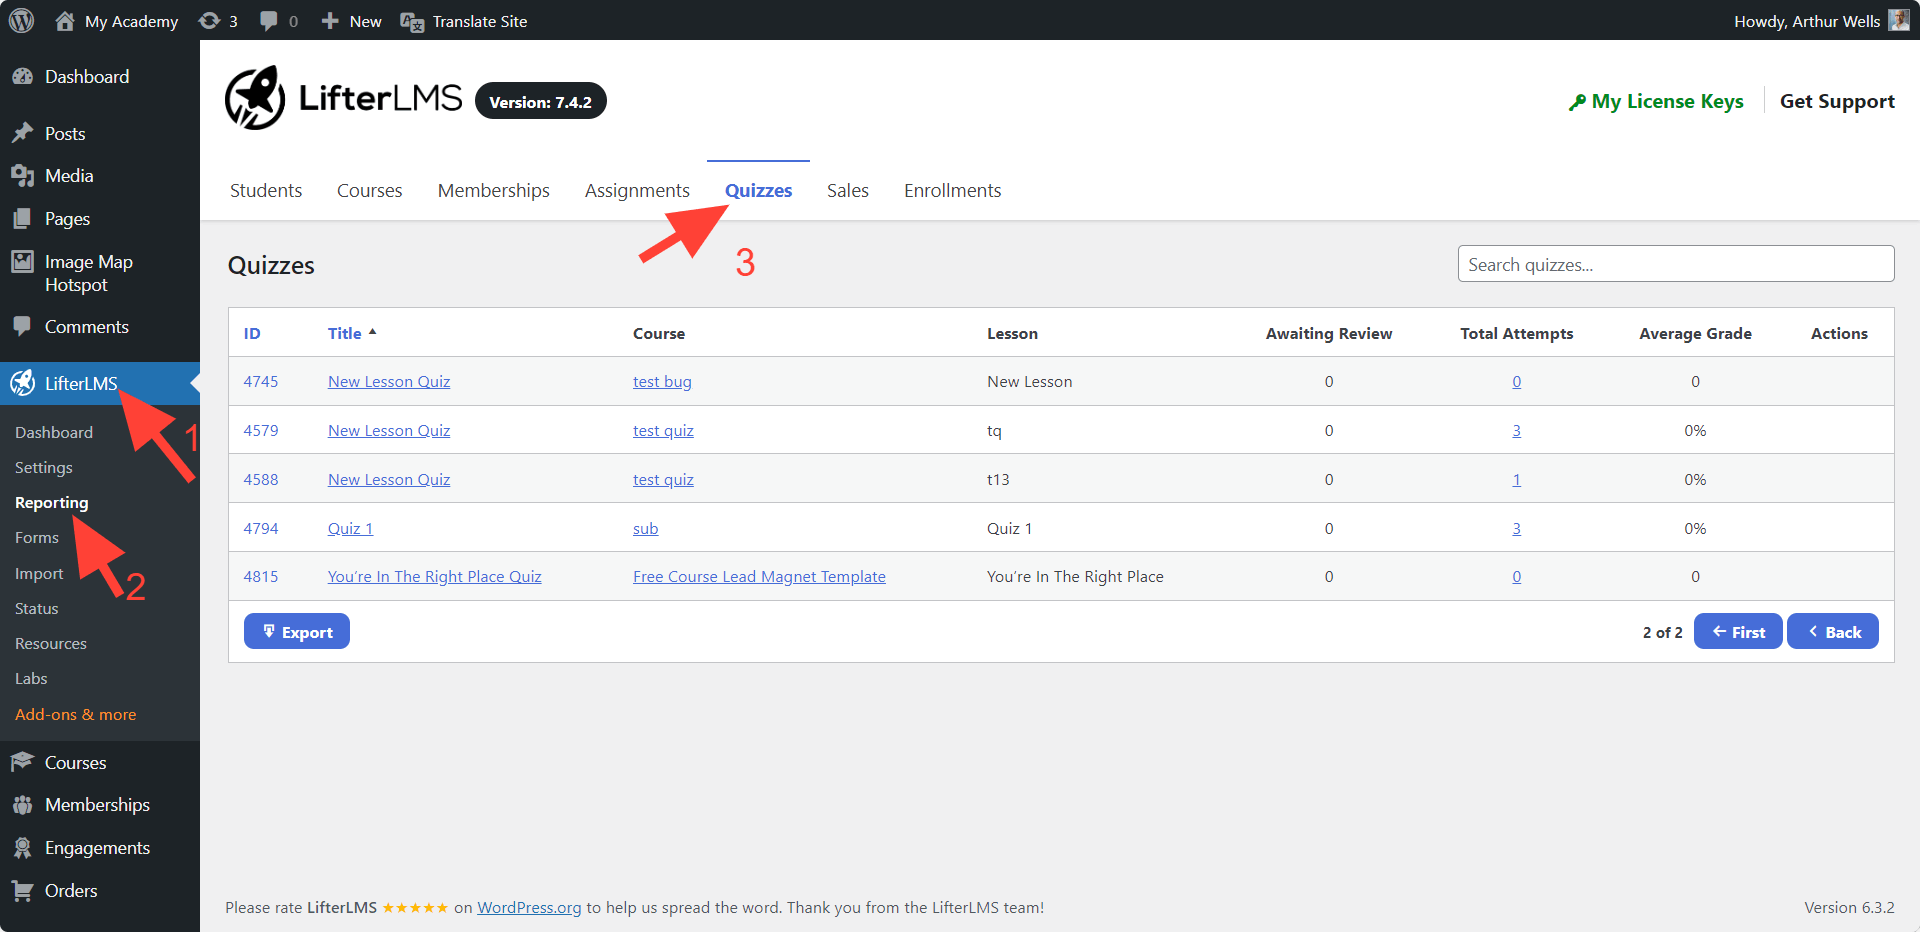Viewport: 1920px width, 932px height.
Task: Open the sub course link
Action: coord(645,528)
